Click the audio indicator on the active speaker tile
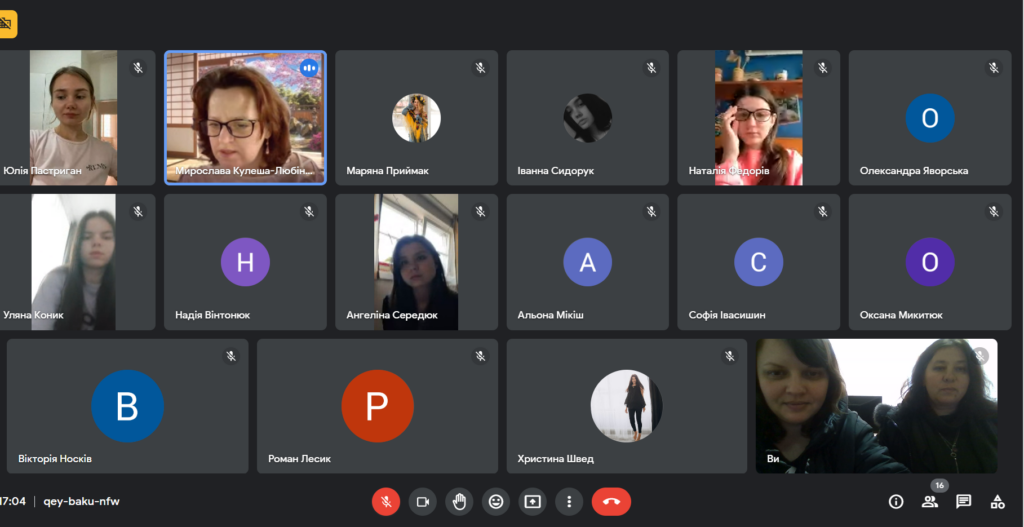 pyautogui.click(x=308, y=67)
